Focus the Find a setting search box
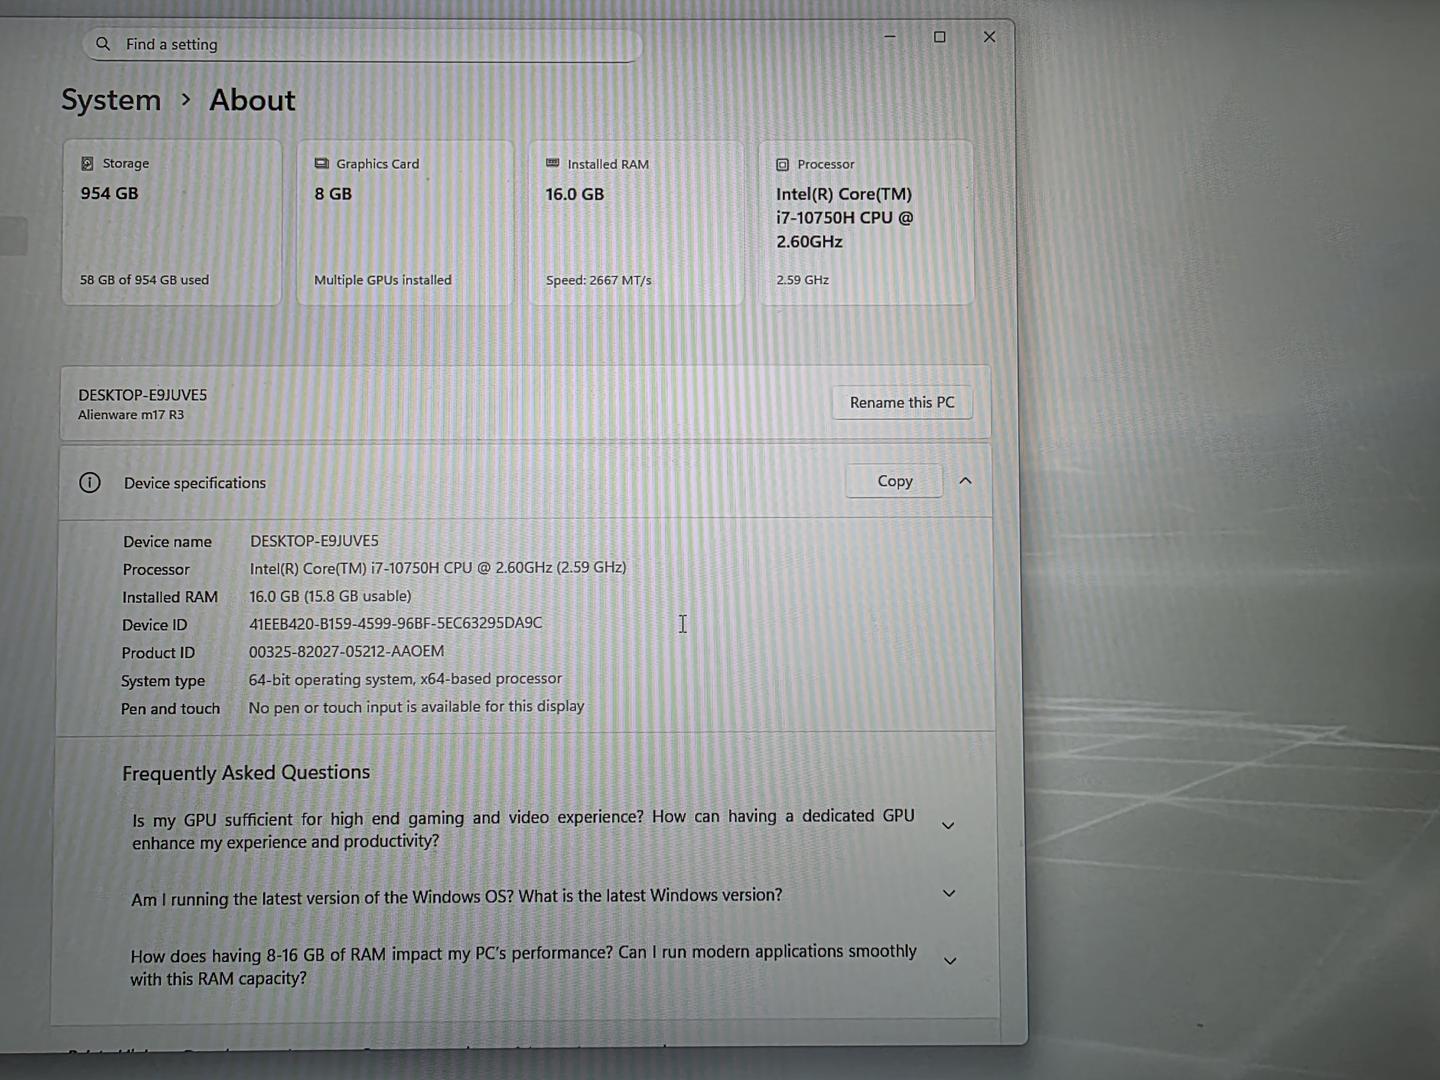 click(x=362, y=45)
